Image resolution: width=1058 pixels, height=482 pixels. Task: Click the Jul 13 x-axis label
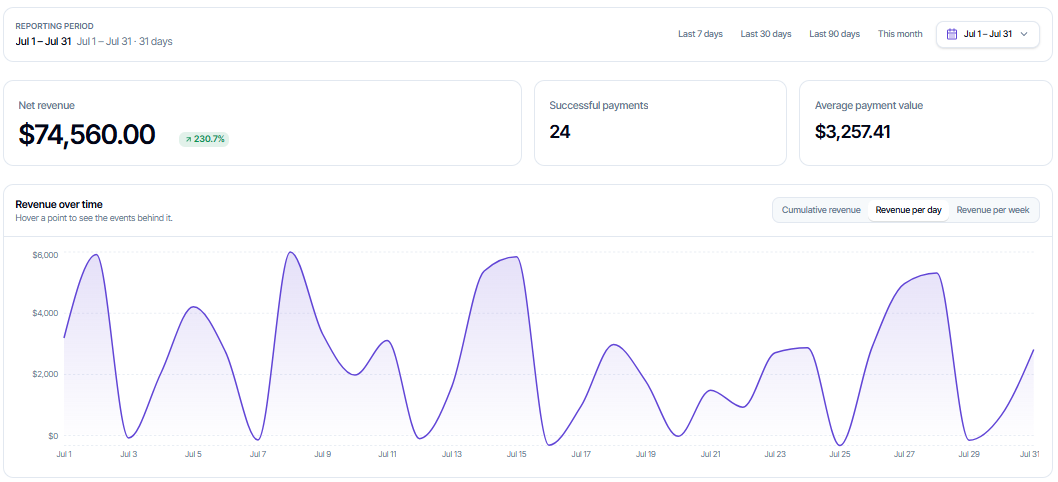(452, 454)
